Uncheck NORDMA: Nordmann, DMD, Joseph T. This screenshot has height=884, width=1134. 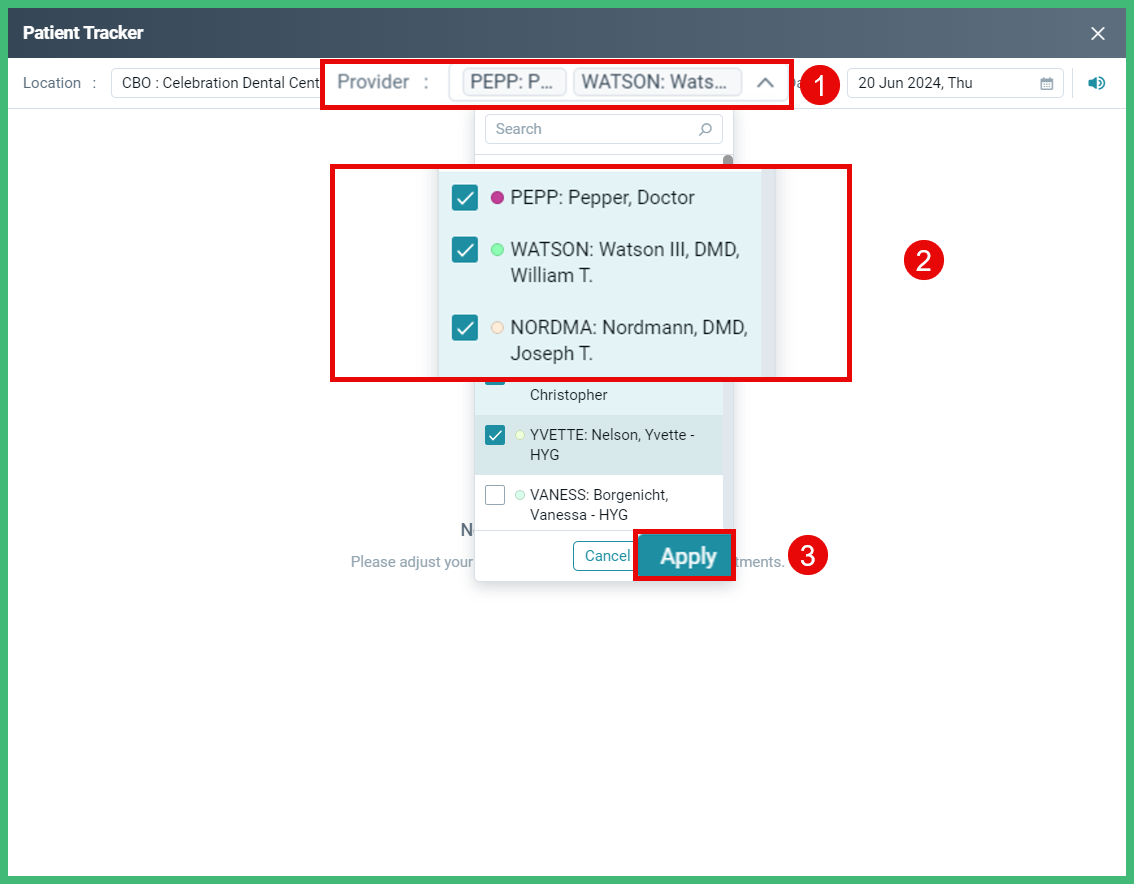click(x=464, y=327)
